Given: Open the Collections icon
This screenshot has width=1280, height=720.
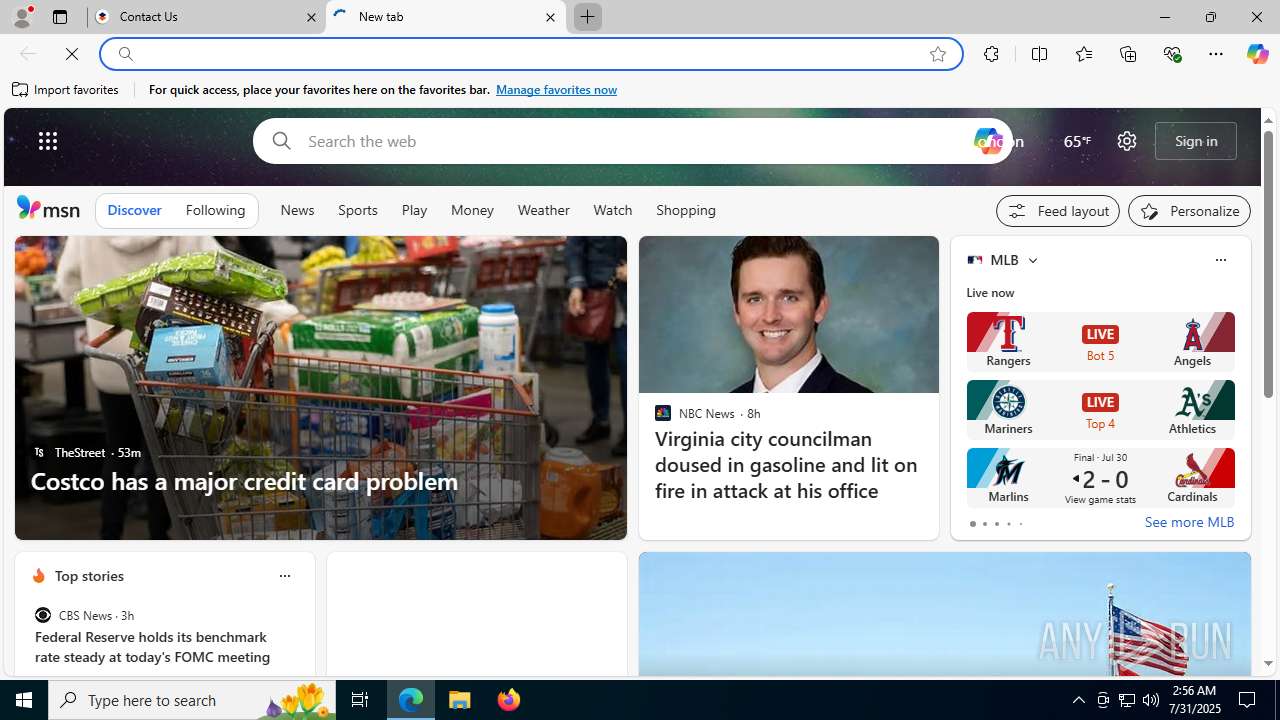Looking at the screenshot, I should point(1128,54).
